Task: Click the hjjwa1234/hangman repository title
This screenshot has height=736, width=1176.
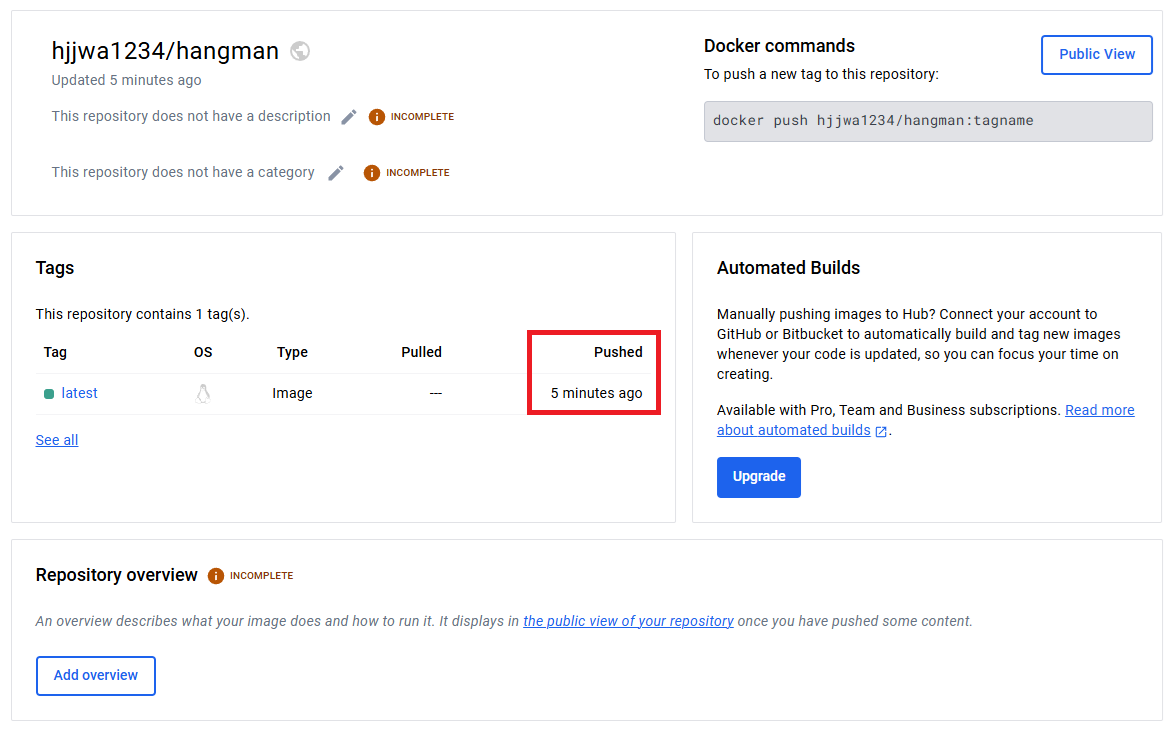Action: point(164,51)
